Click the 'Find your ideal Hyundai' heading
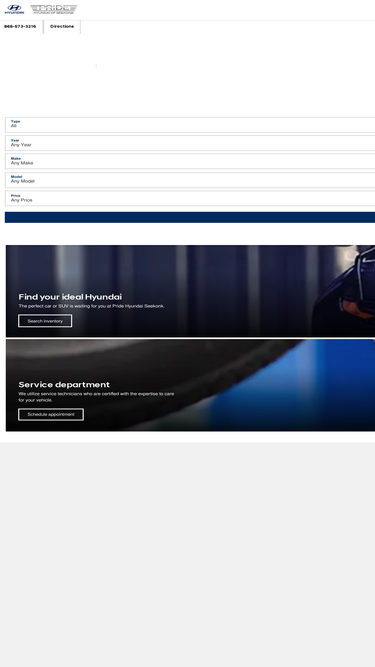This screenshot has width=375, height=667. coord(70,297)
